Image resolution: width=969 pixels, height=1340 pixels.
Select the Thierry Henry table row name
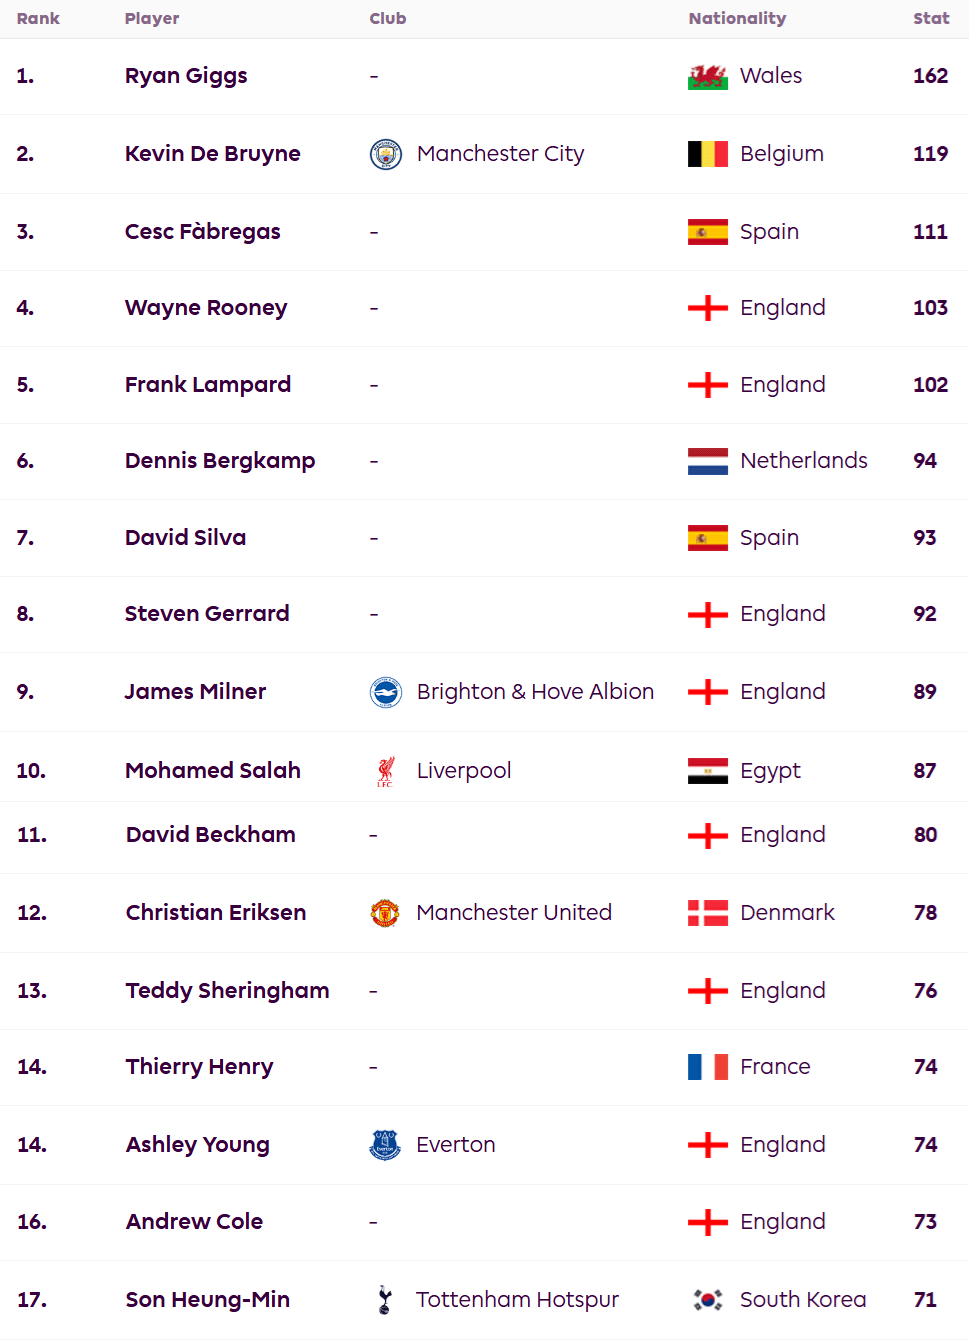point(199,1067)
